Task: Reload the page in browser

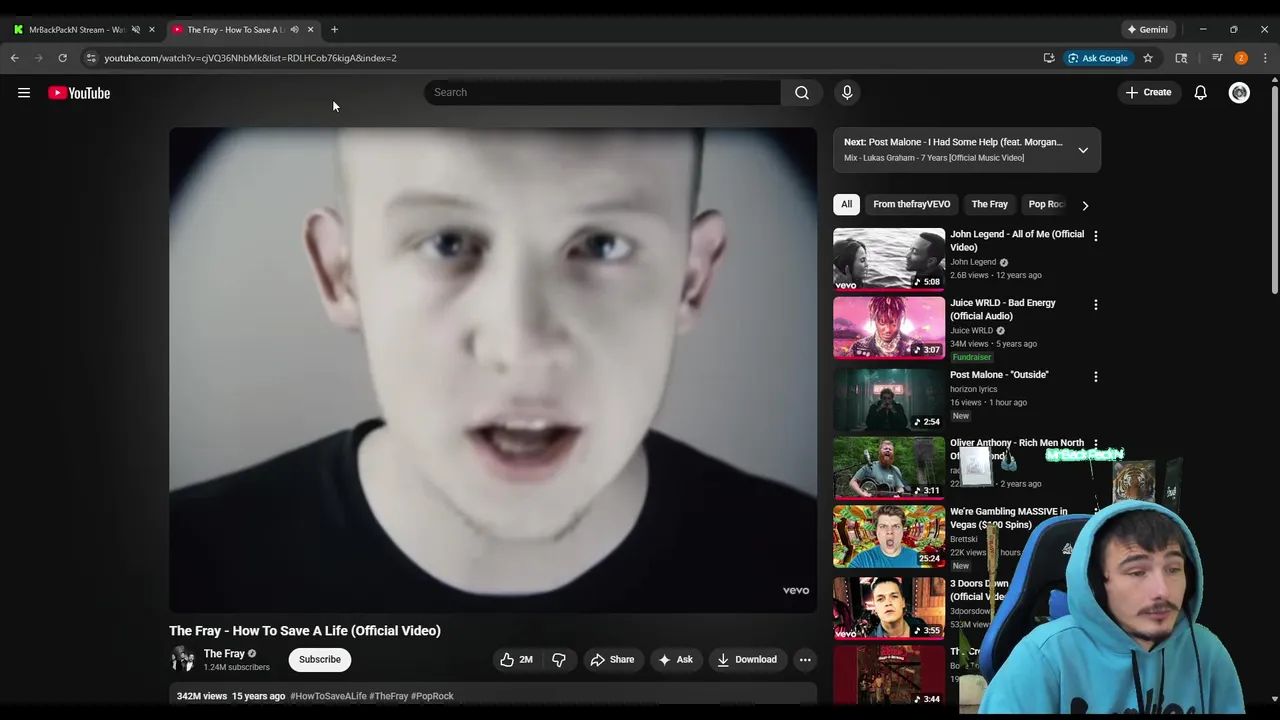Action: (x=62, y=58)
